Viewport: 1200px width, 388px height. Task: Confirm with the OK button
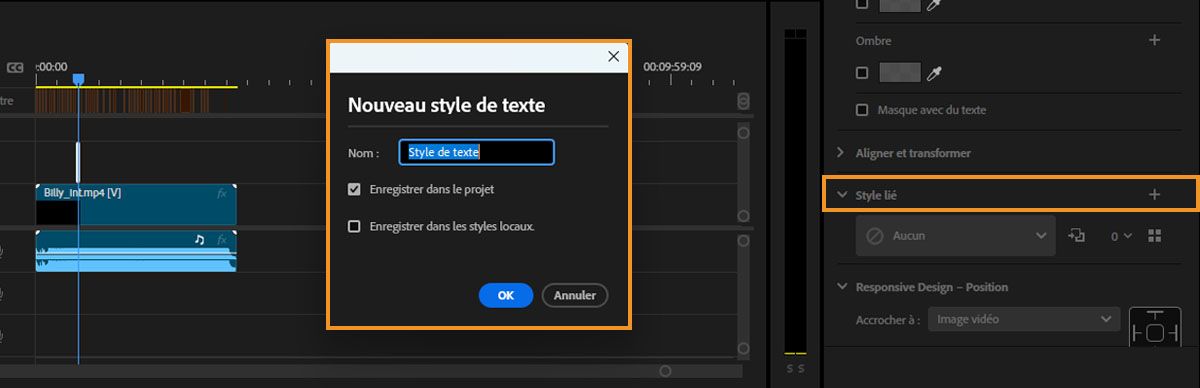pyautogui.click(x=506, y=295)
